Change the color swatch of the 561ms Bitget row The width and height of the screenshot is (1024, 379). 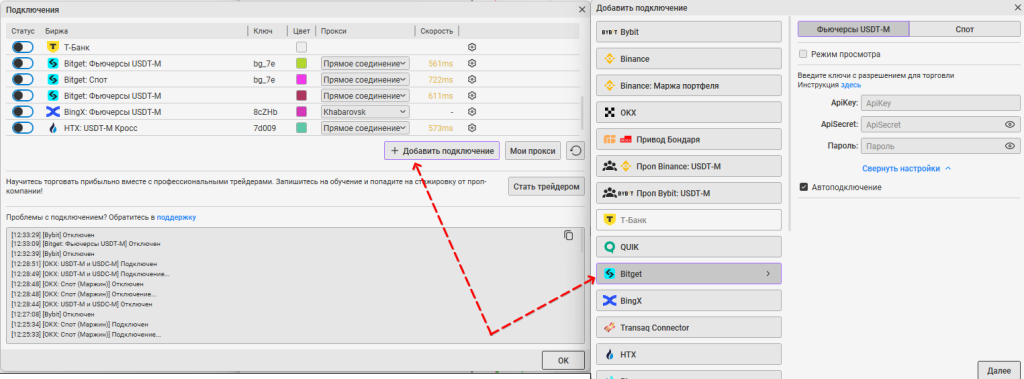(301, 63)
